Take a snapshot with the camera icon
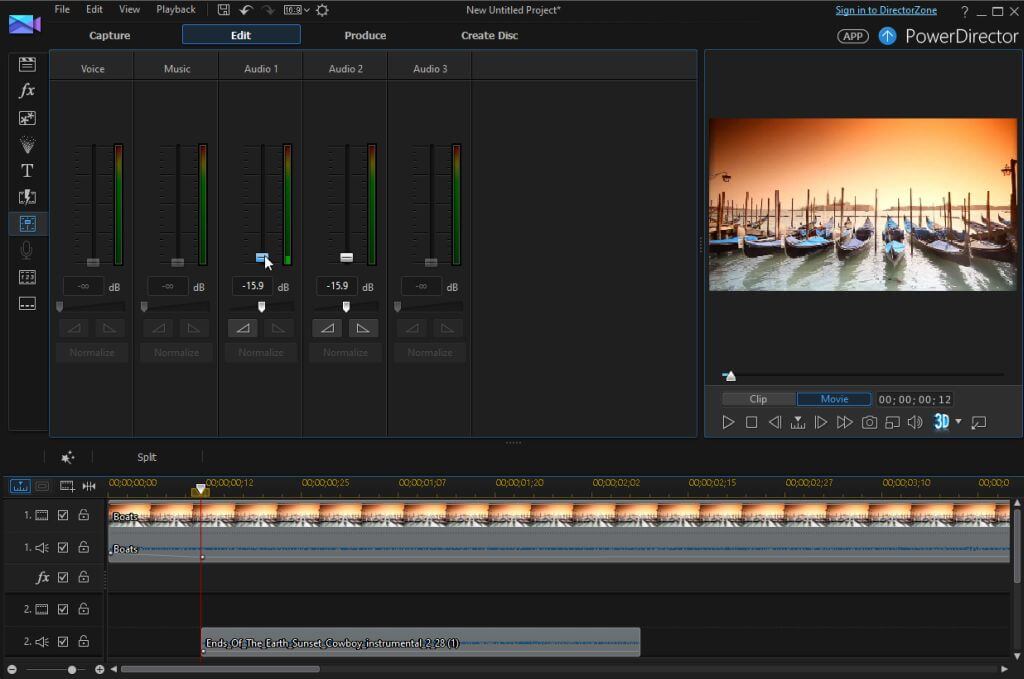Screen dimensions: 1024x679 (869, 423)
